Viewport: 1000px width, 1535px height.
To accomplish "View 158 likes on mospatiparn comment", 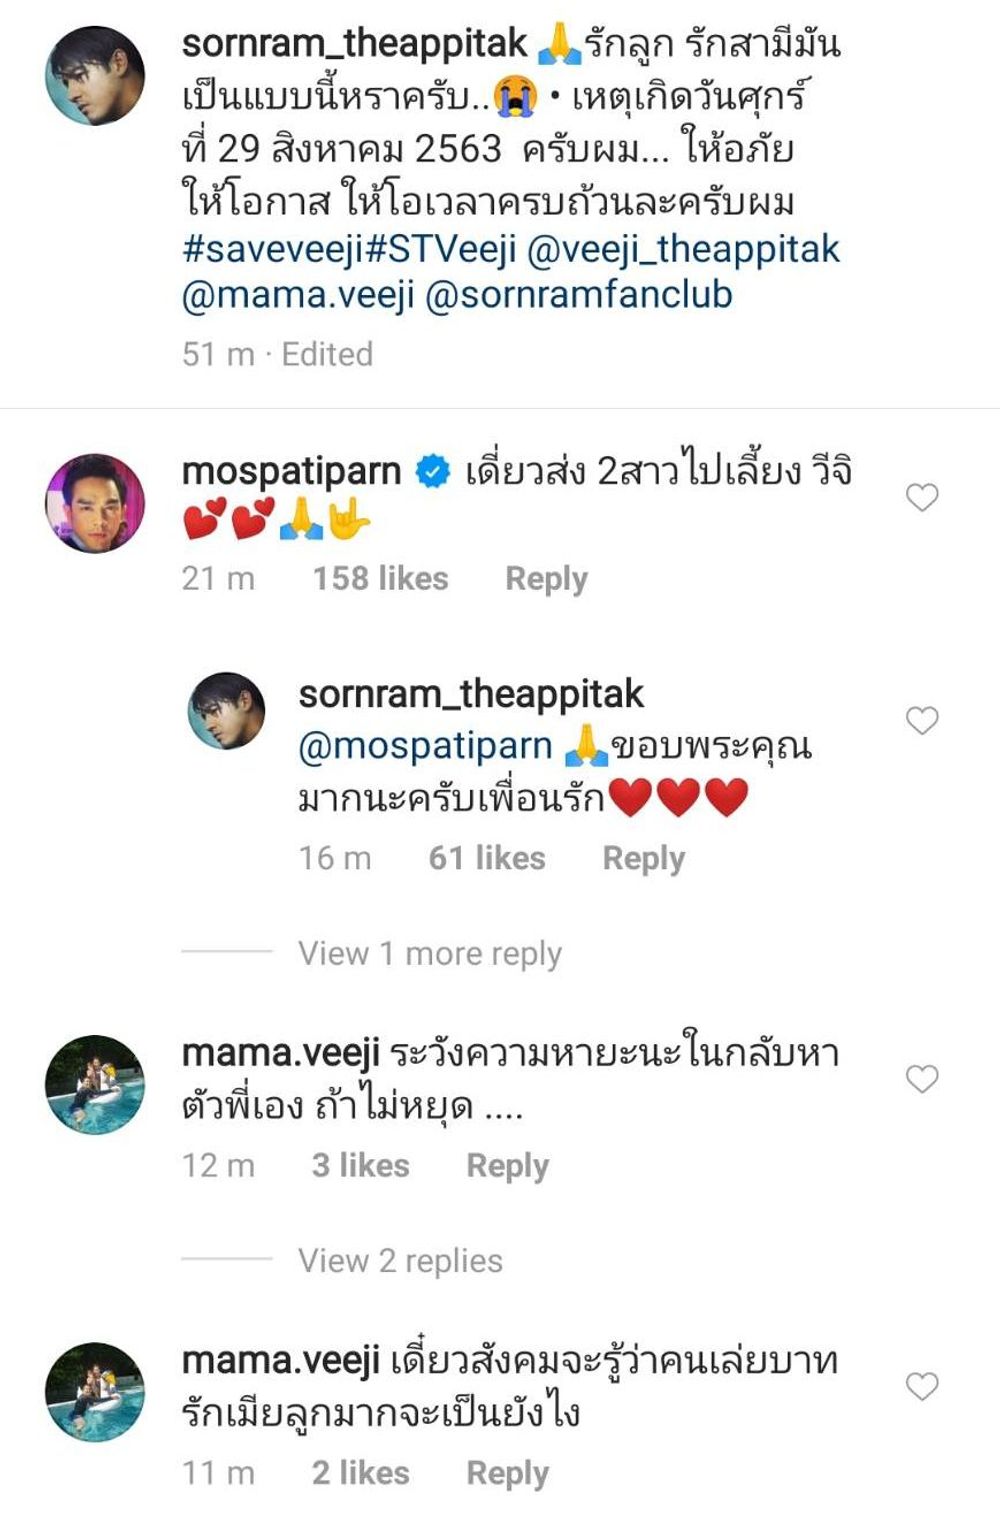I will pyautogui.click(x=380, y=579).
